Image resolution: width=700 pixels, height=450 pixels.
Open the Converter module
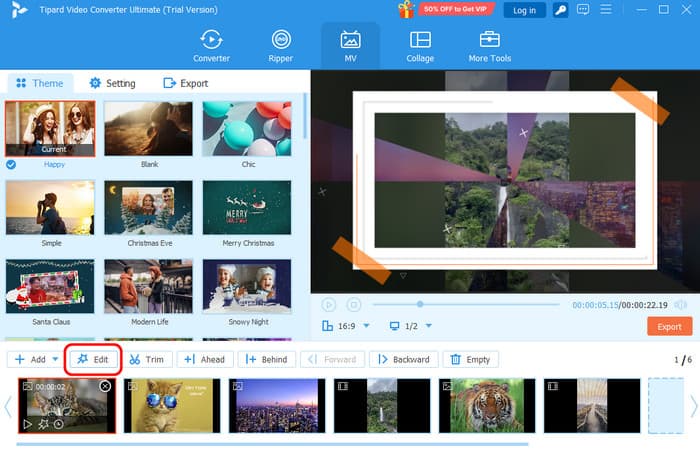tap(211, 45)
